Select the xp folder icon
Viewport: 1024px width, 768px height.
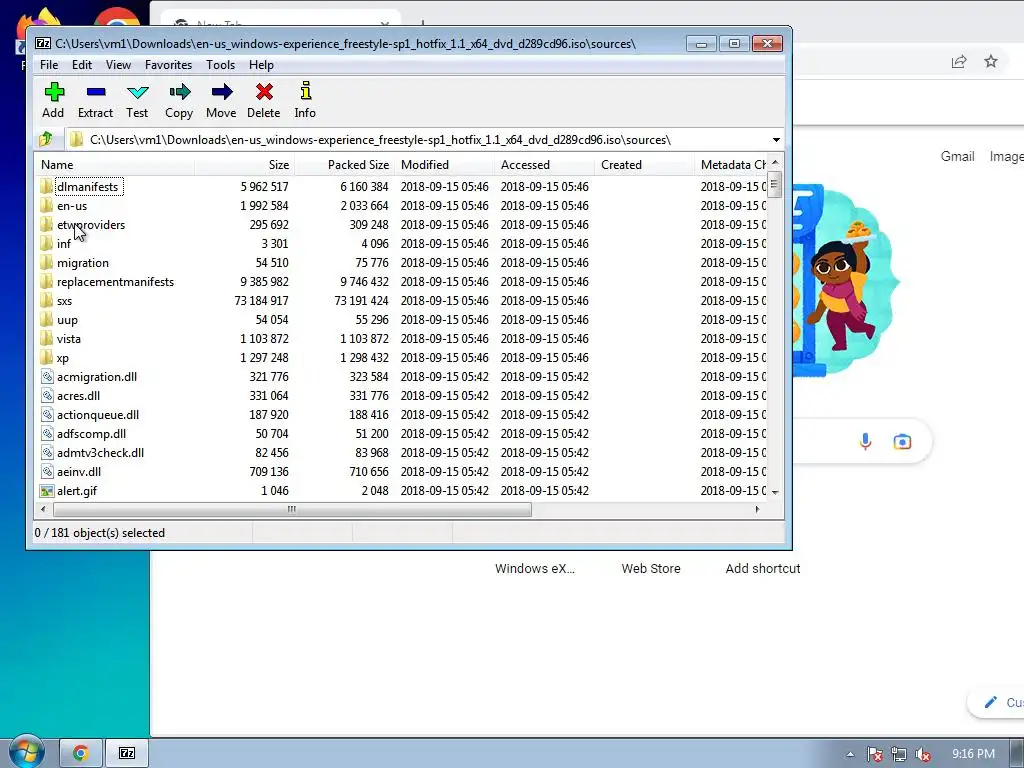tap(46, 357)
